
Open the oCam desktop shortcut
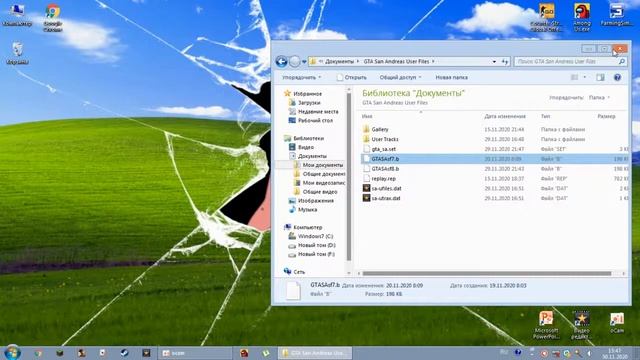coord(617,322)
